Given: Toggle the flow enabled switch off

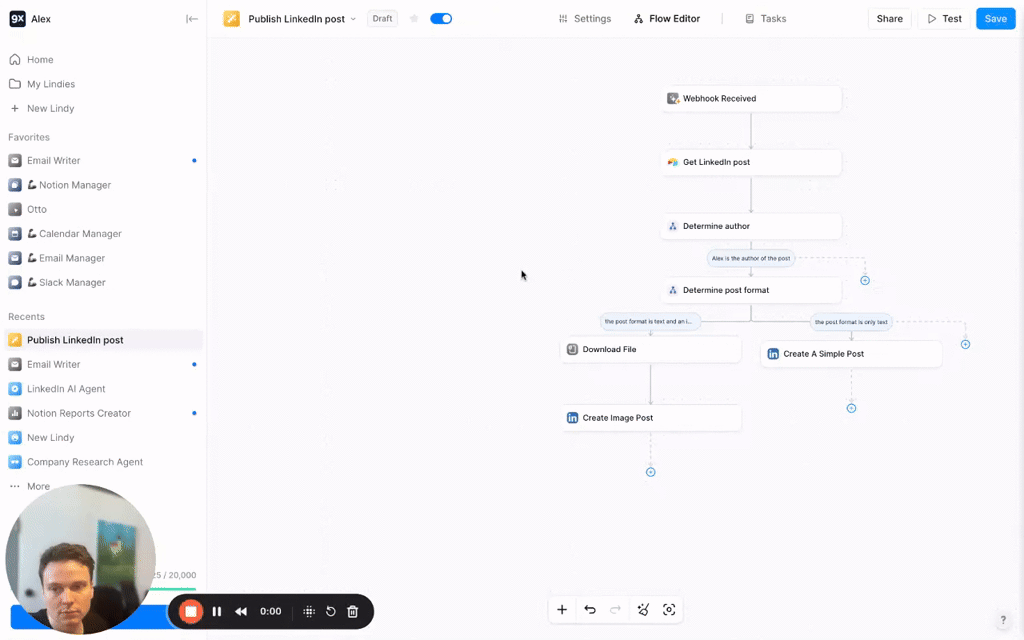Looking at the screenshot, I should coord(441,19).
